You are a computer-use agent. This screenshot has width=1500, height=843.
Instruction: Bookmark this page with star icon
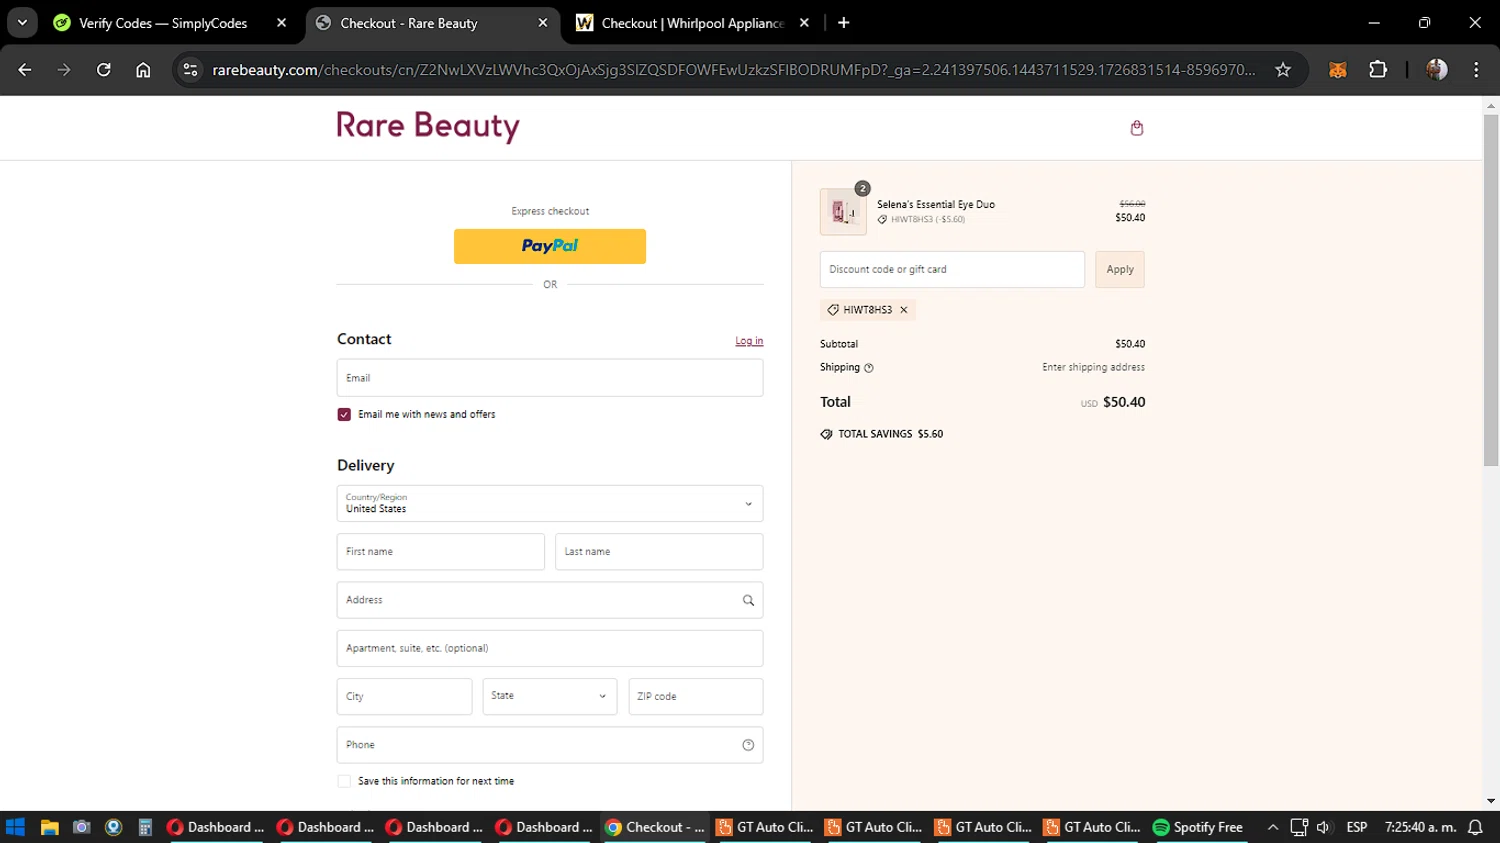(1283, 69)
